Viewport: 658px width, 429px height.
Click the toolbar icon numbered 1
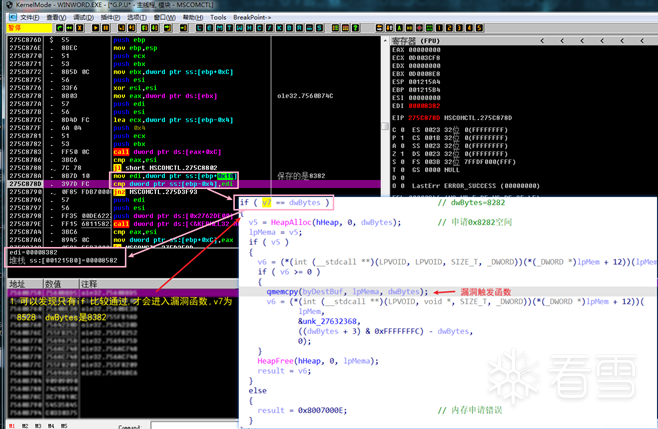click(439, 28)
